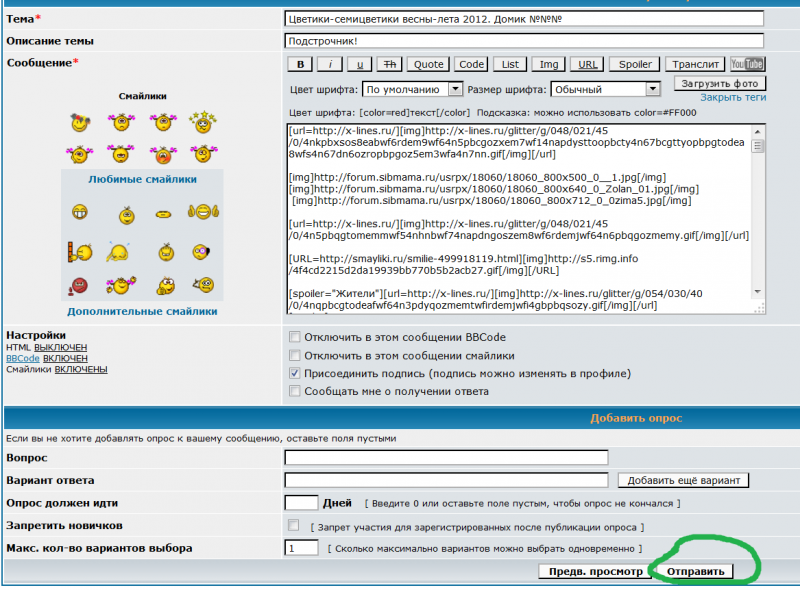800x590 pixels.
Task: Insert the big toothy grin smiley
Action: (80, 212)
